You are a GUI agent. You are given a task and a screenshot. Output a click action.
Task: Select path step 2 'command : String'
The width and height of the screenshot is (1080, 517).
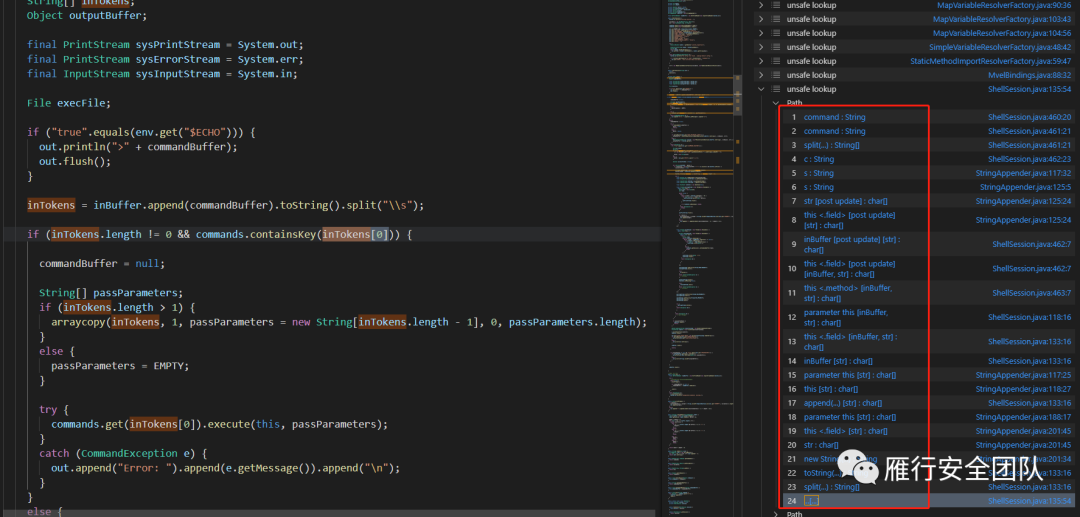[x=834, y=131]
